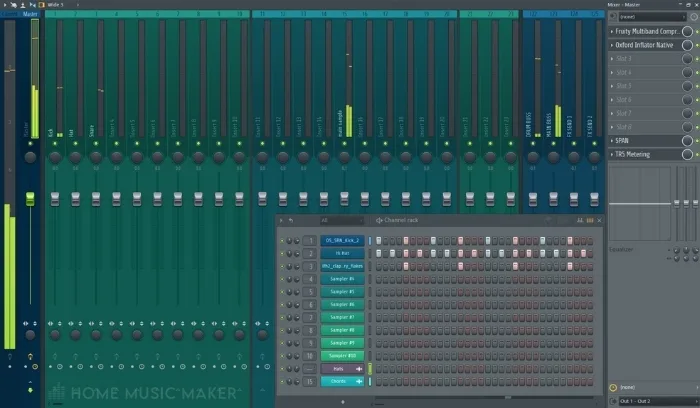This screenshot has width=700, height=408.
Task: Click mixer target number 3 for clap channel
Action: coord(310,266)
